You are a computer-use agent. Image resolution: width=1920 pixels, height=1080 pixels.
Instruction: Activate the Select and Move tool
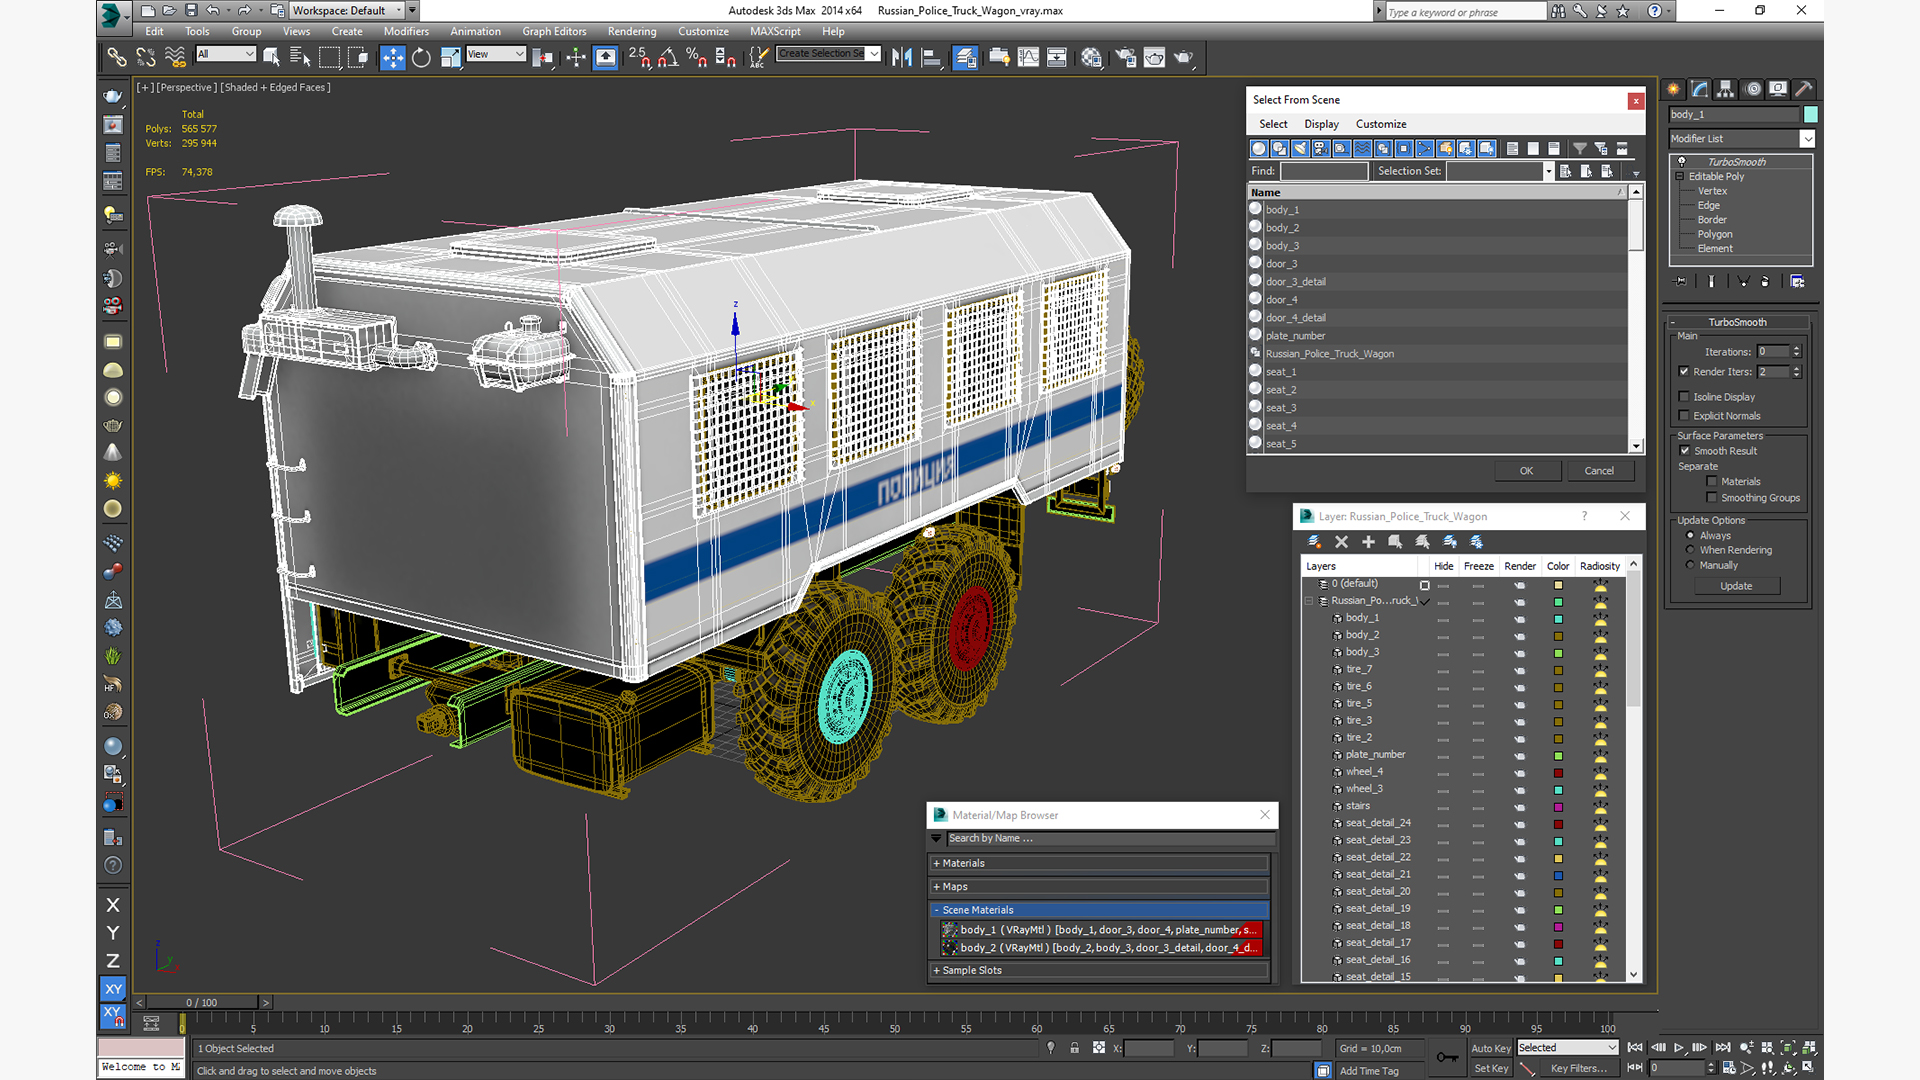coord(392,57)
